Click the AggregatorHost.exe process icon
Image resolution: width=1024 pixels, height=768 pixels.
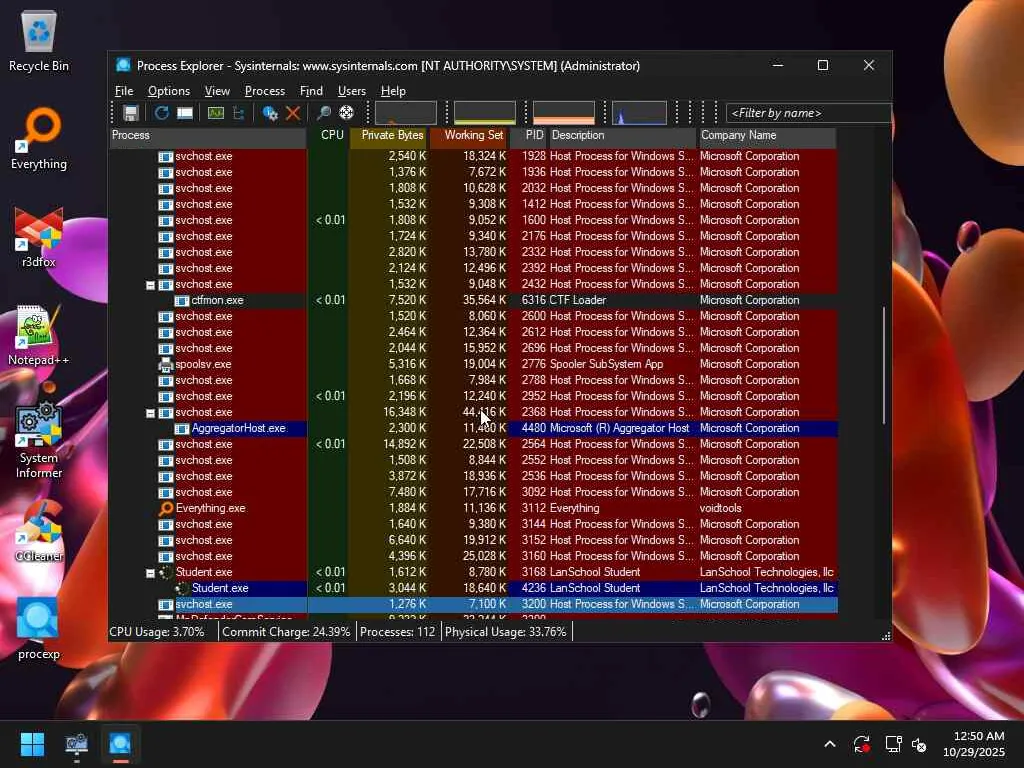182,428
